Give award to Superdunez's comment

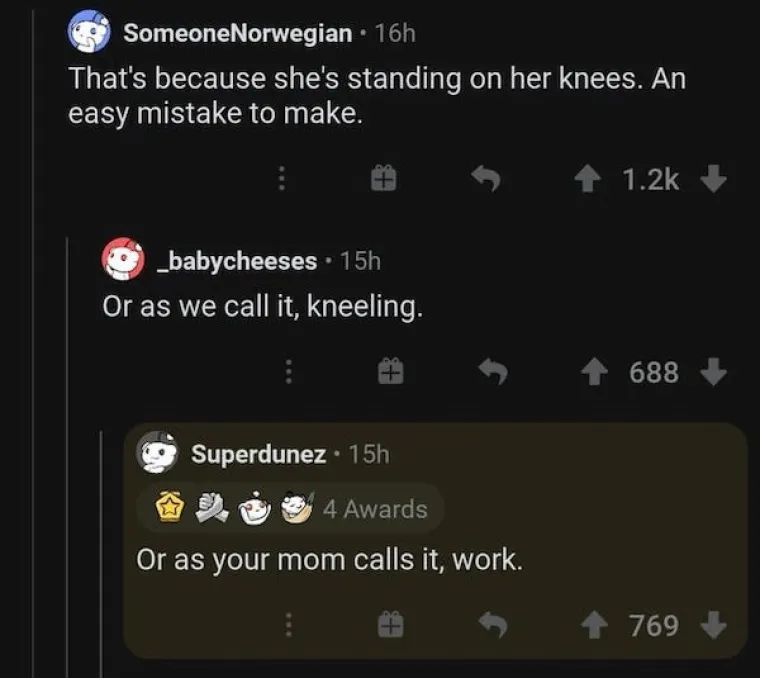click(x=387, y=626)
